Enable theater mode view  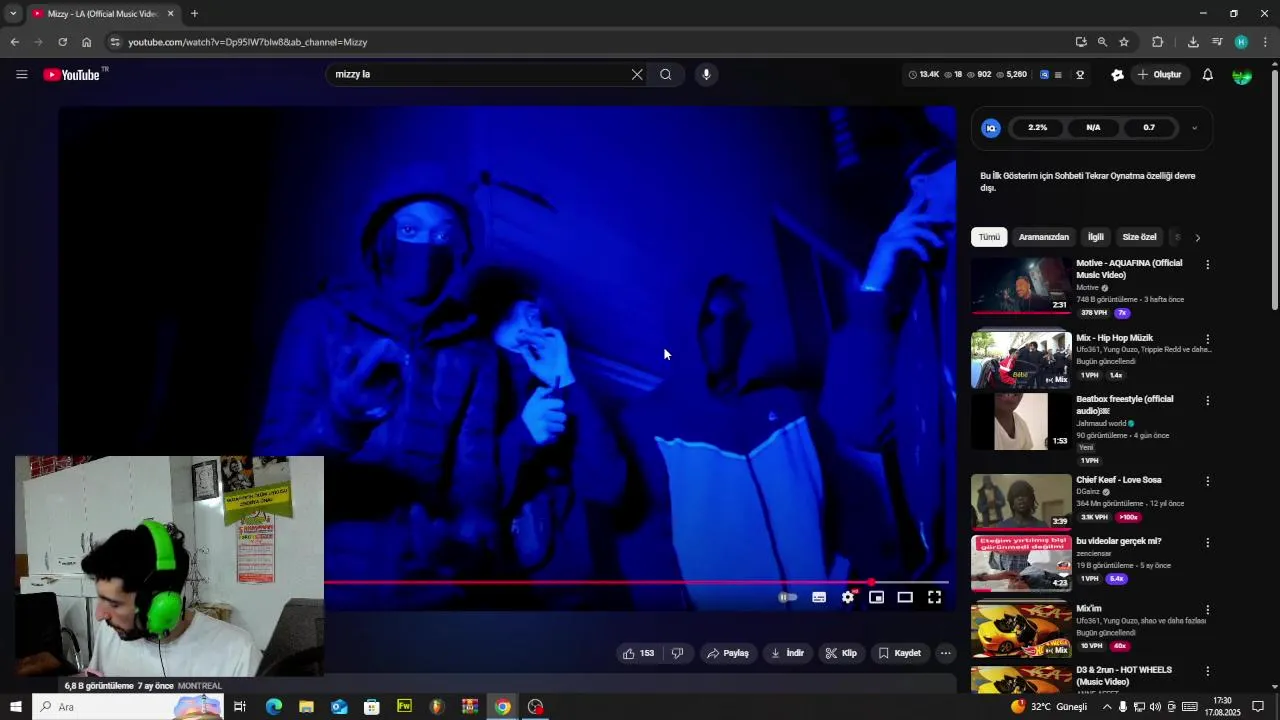tap(905, 597)
